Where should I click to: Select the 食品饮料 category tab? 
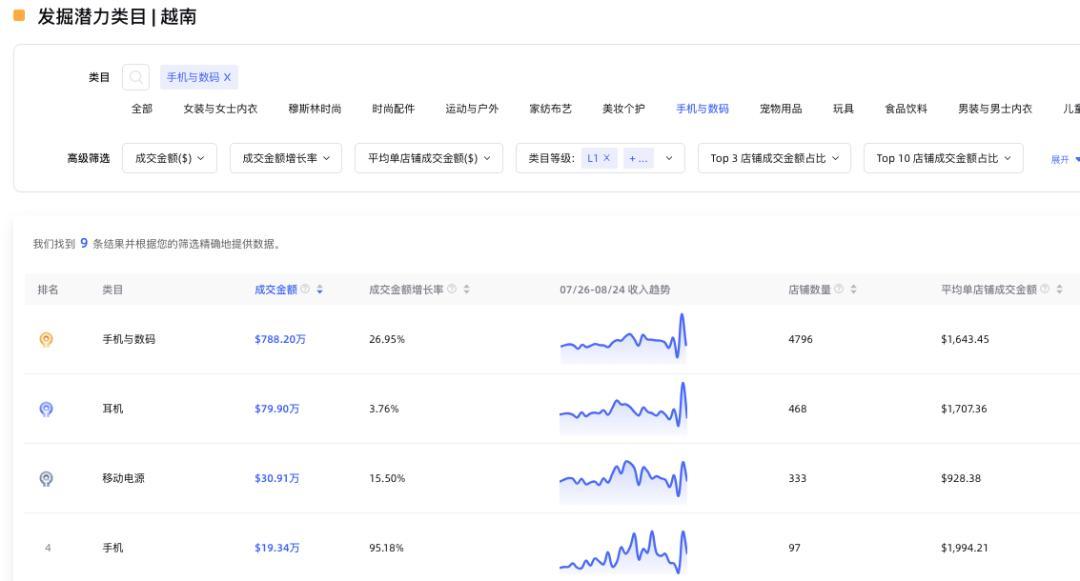(x=906, y=109)
